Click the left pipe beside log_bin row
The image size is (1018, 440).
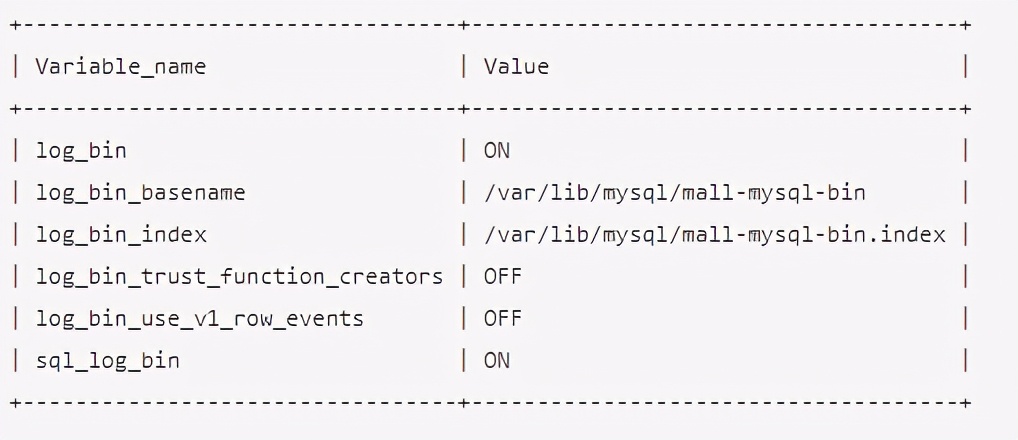pyautogui.click(x=16, y=151)
